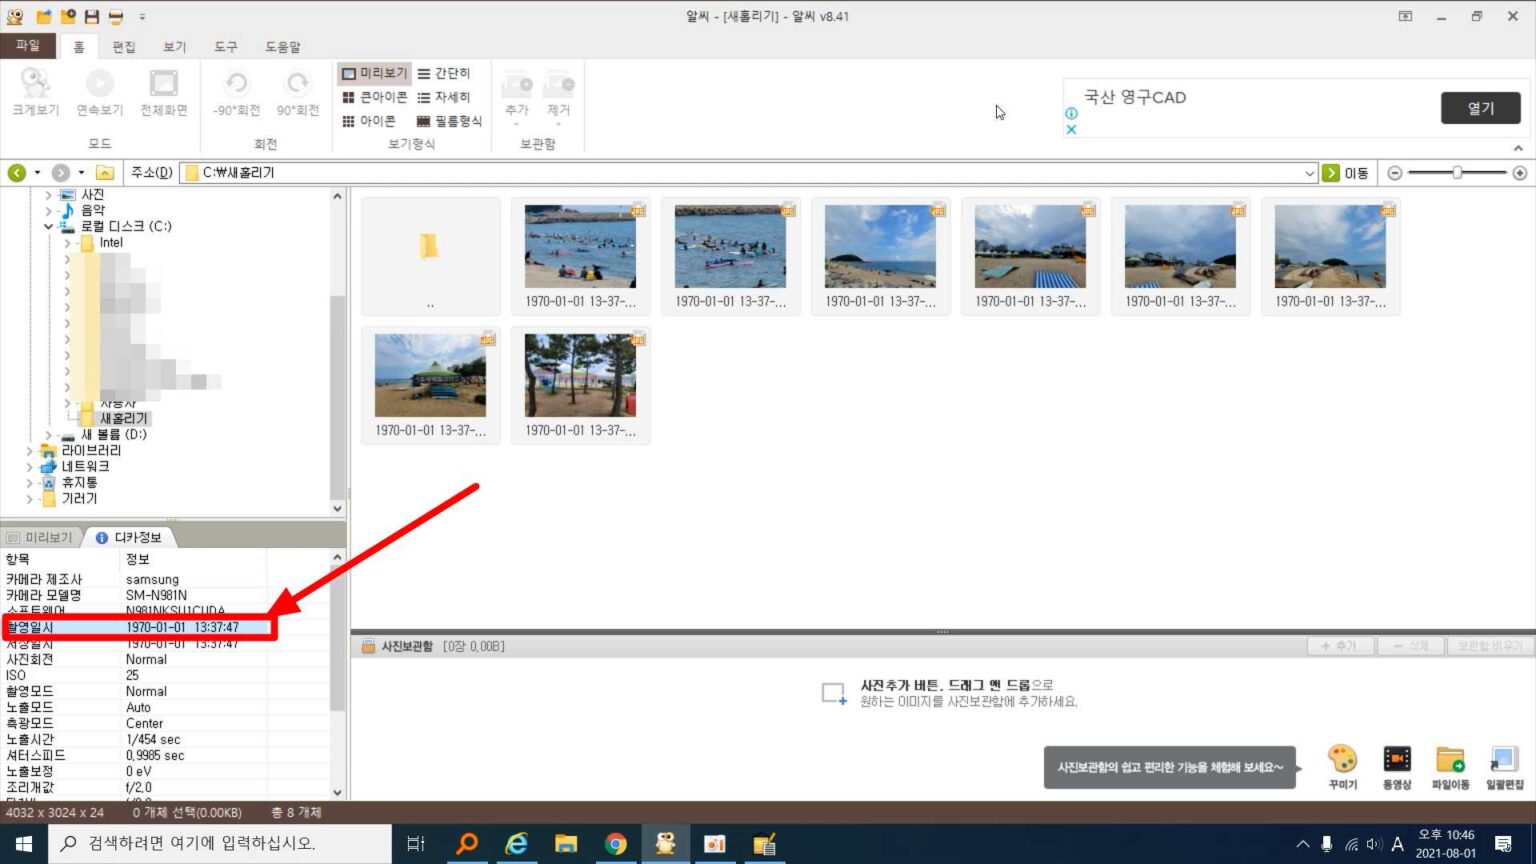Select the 연속보기 (slideshow) tool
This screenshot has height=864, width=1536.
point(99,95)
